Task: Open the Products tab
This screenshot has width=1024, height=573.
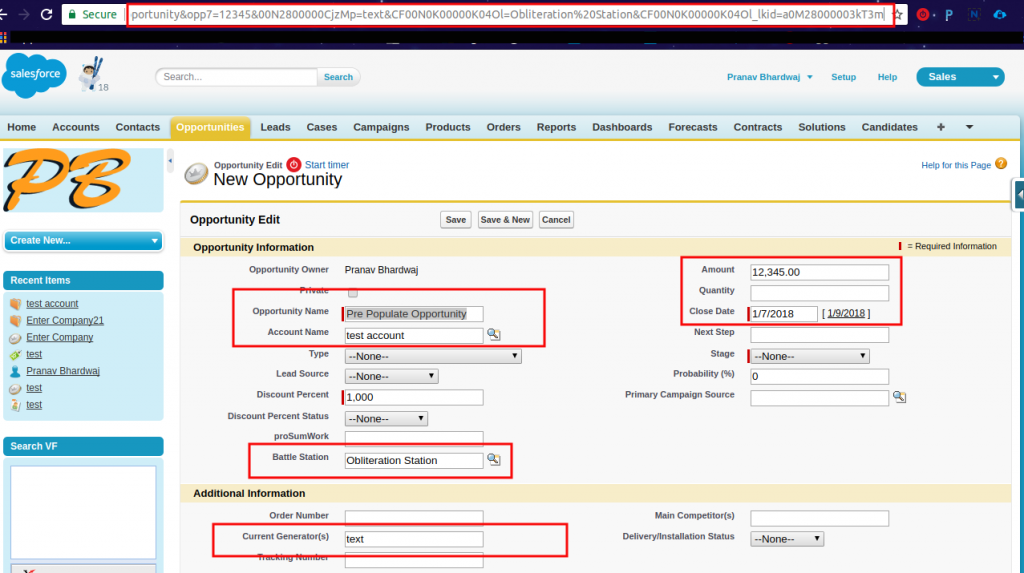Action: click(x=448, y=127)
